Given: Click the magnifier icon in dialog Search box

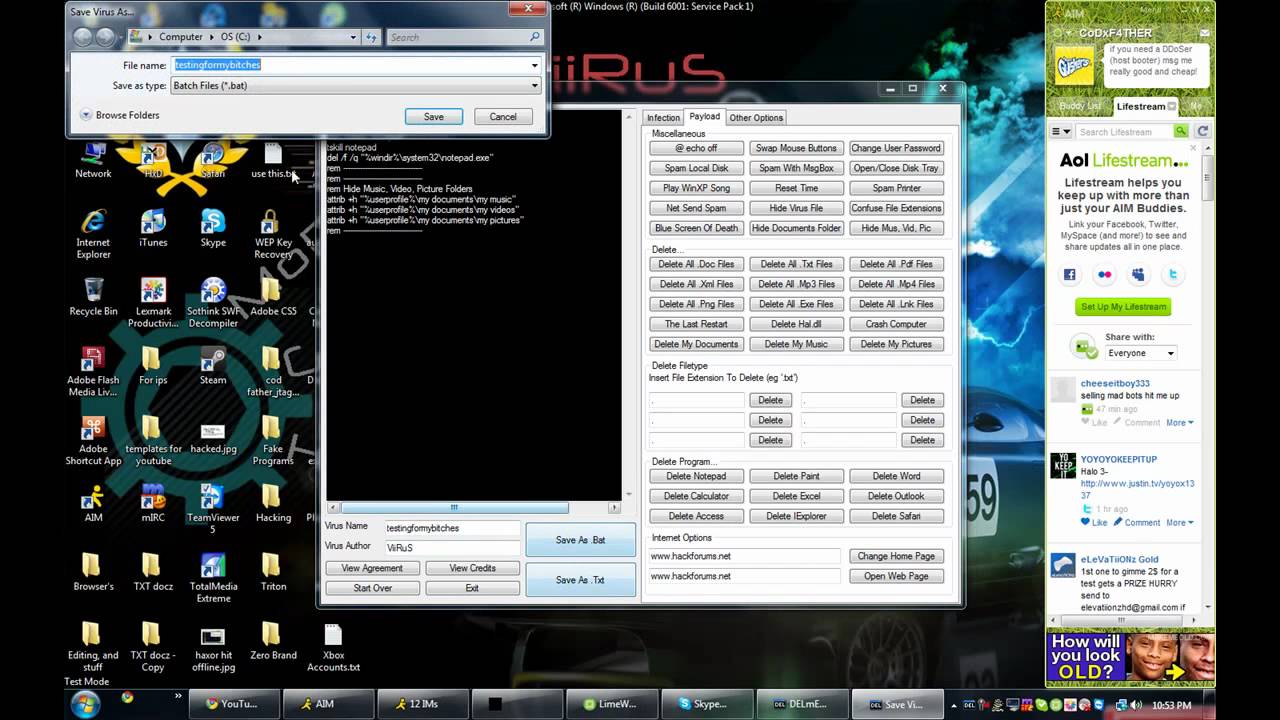Looking at the screenshot, I should [535, 37].
